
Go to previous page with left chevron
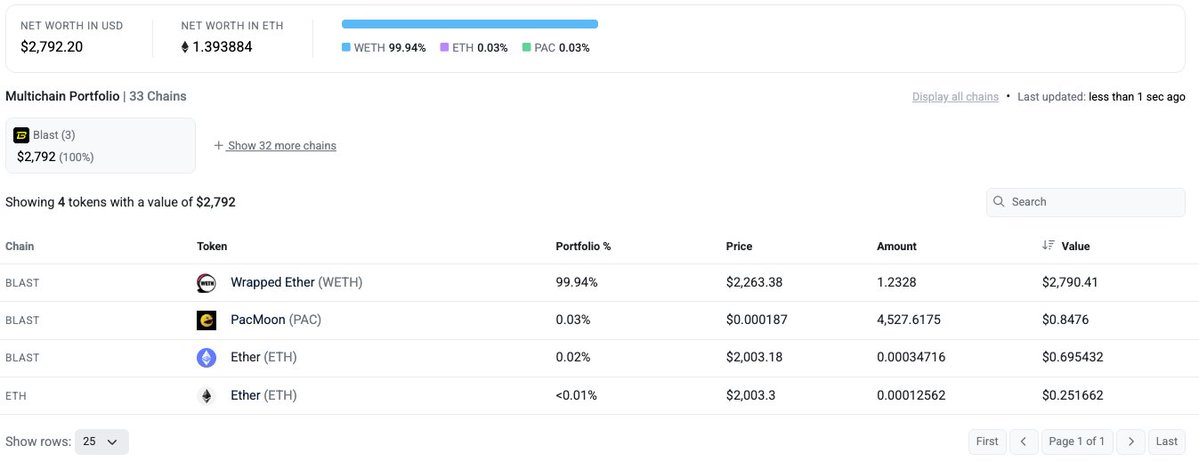tap(1023, 441)
